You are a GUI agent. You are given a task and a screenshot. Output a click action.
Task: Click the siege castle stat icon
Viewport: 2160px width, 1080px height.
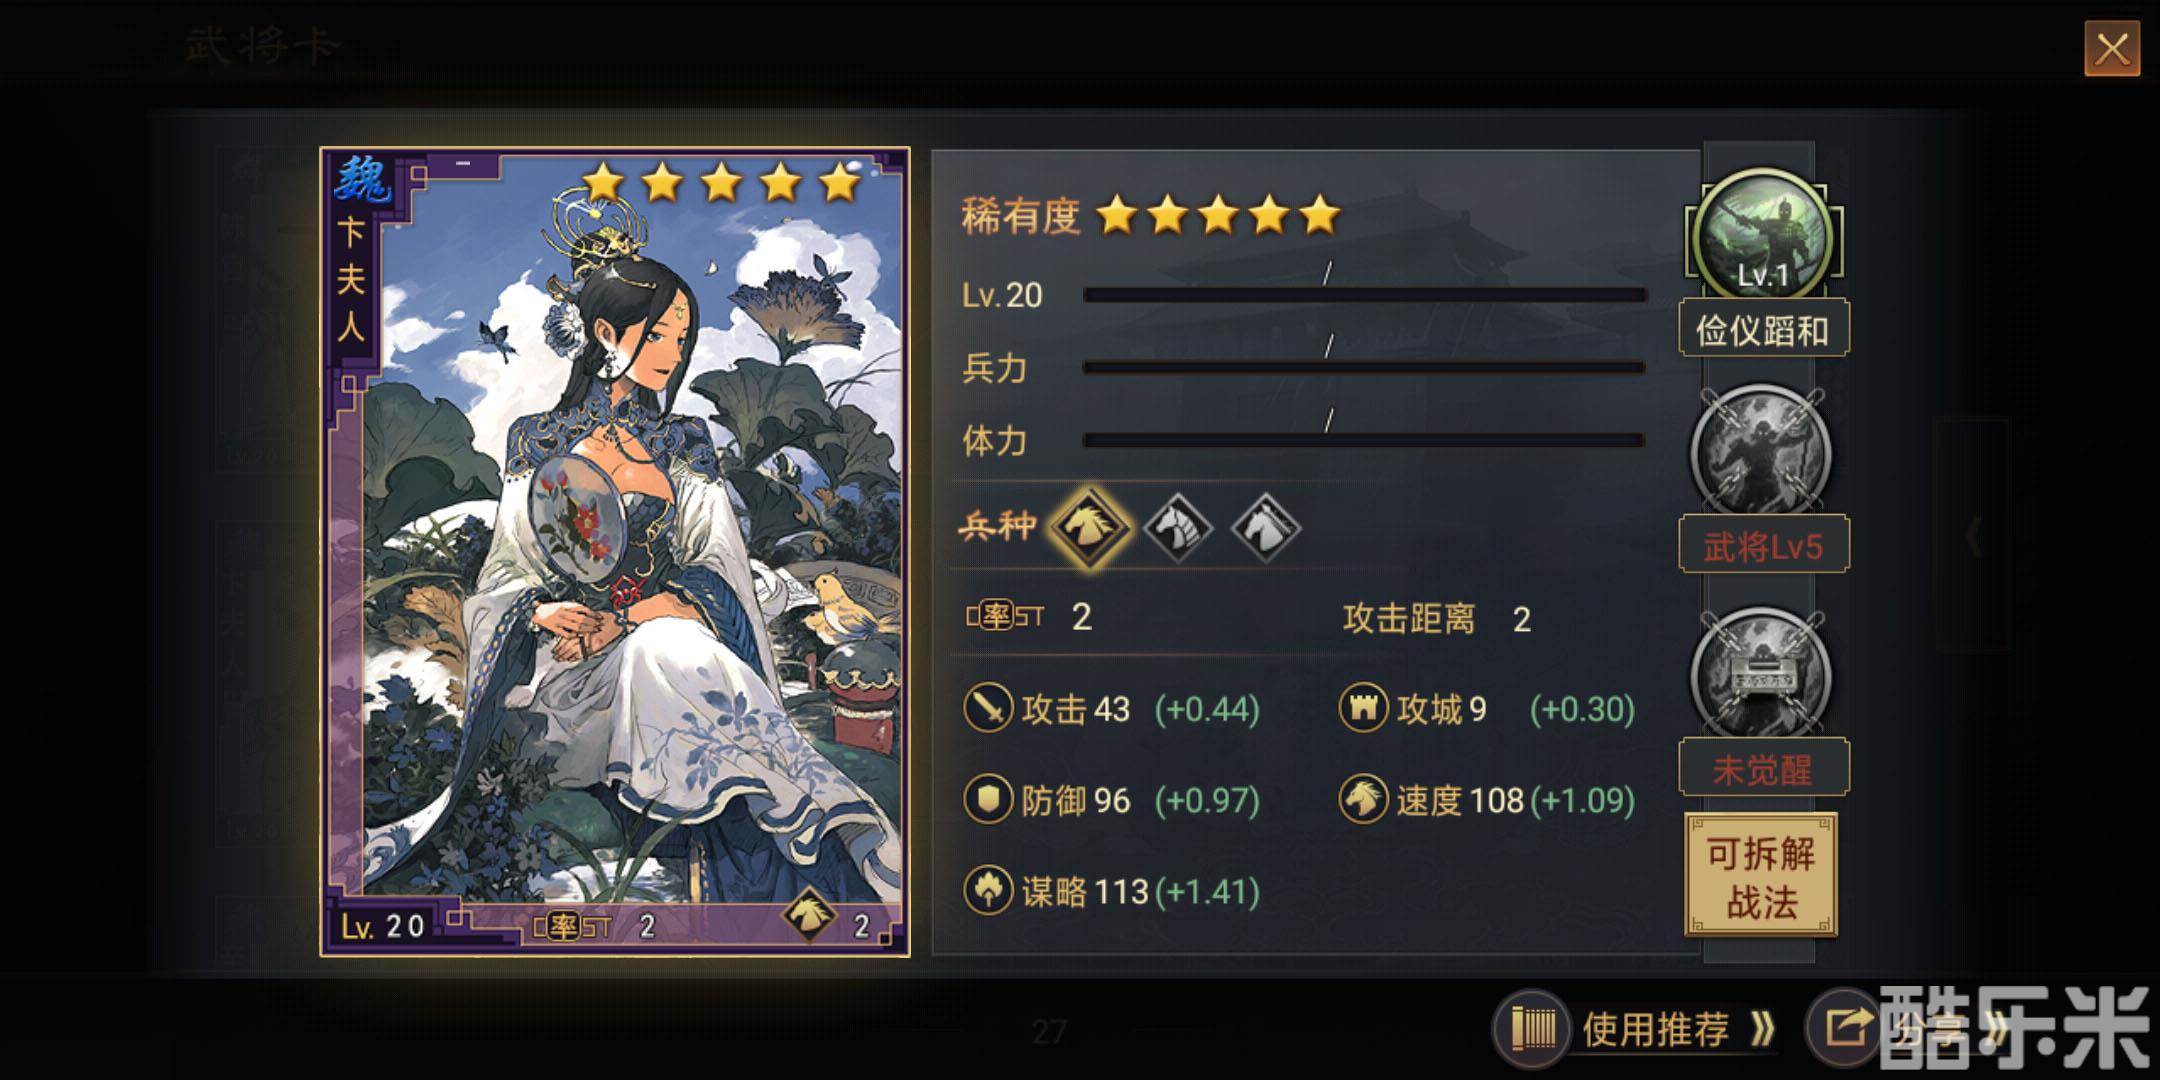tap(1363, 708)
